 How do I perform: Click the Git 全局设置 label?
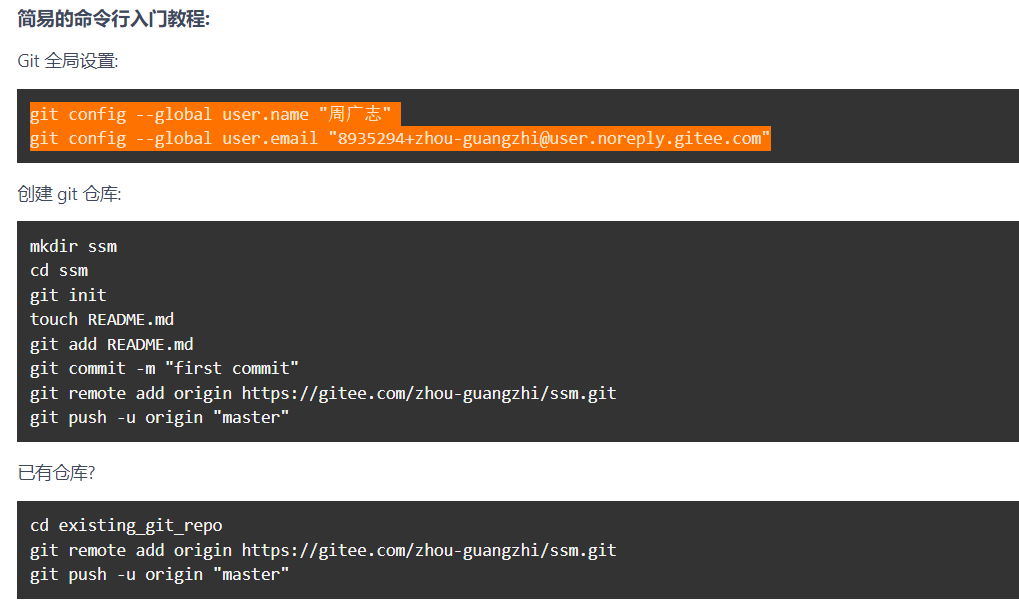(68, 61)
